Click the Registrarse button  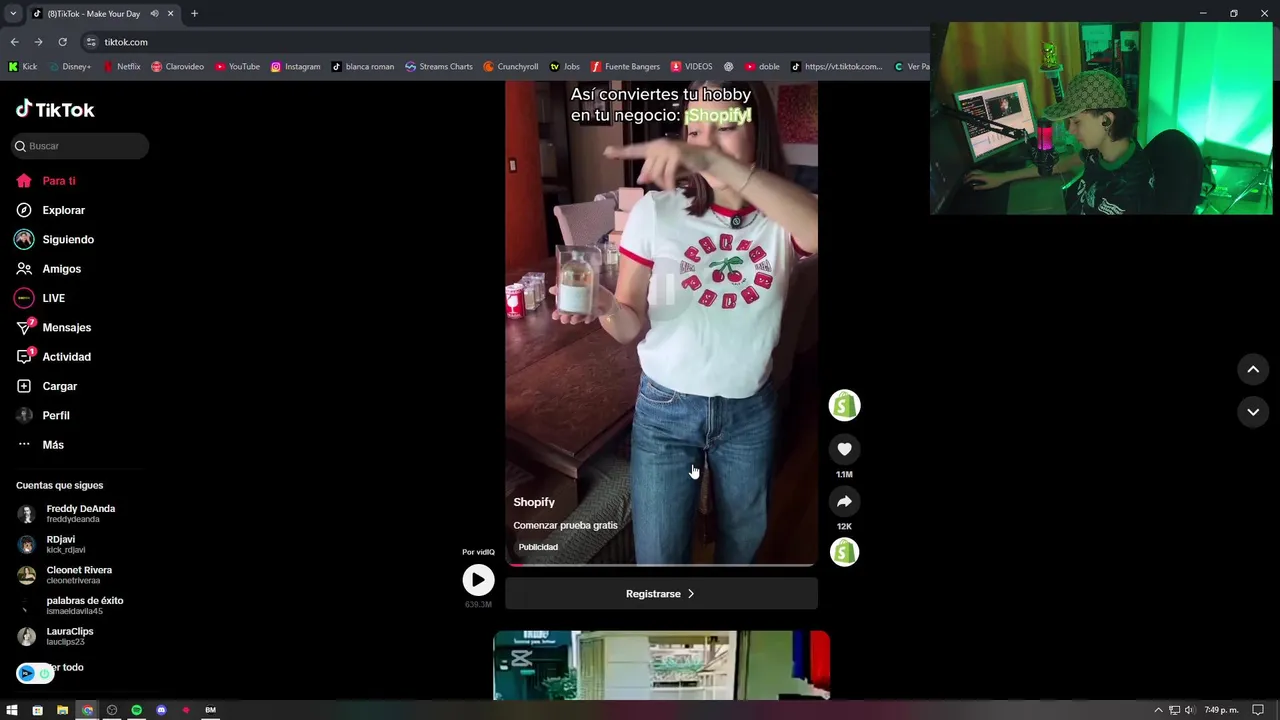(x=661, y=594)
